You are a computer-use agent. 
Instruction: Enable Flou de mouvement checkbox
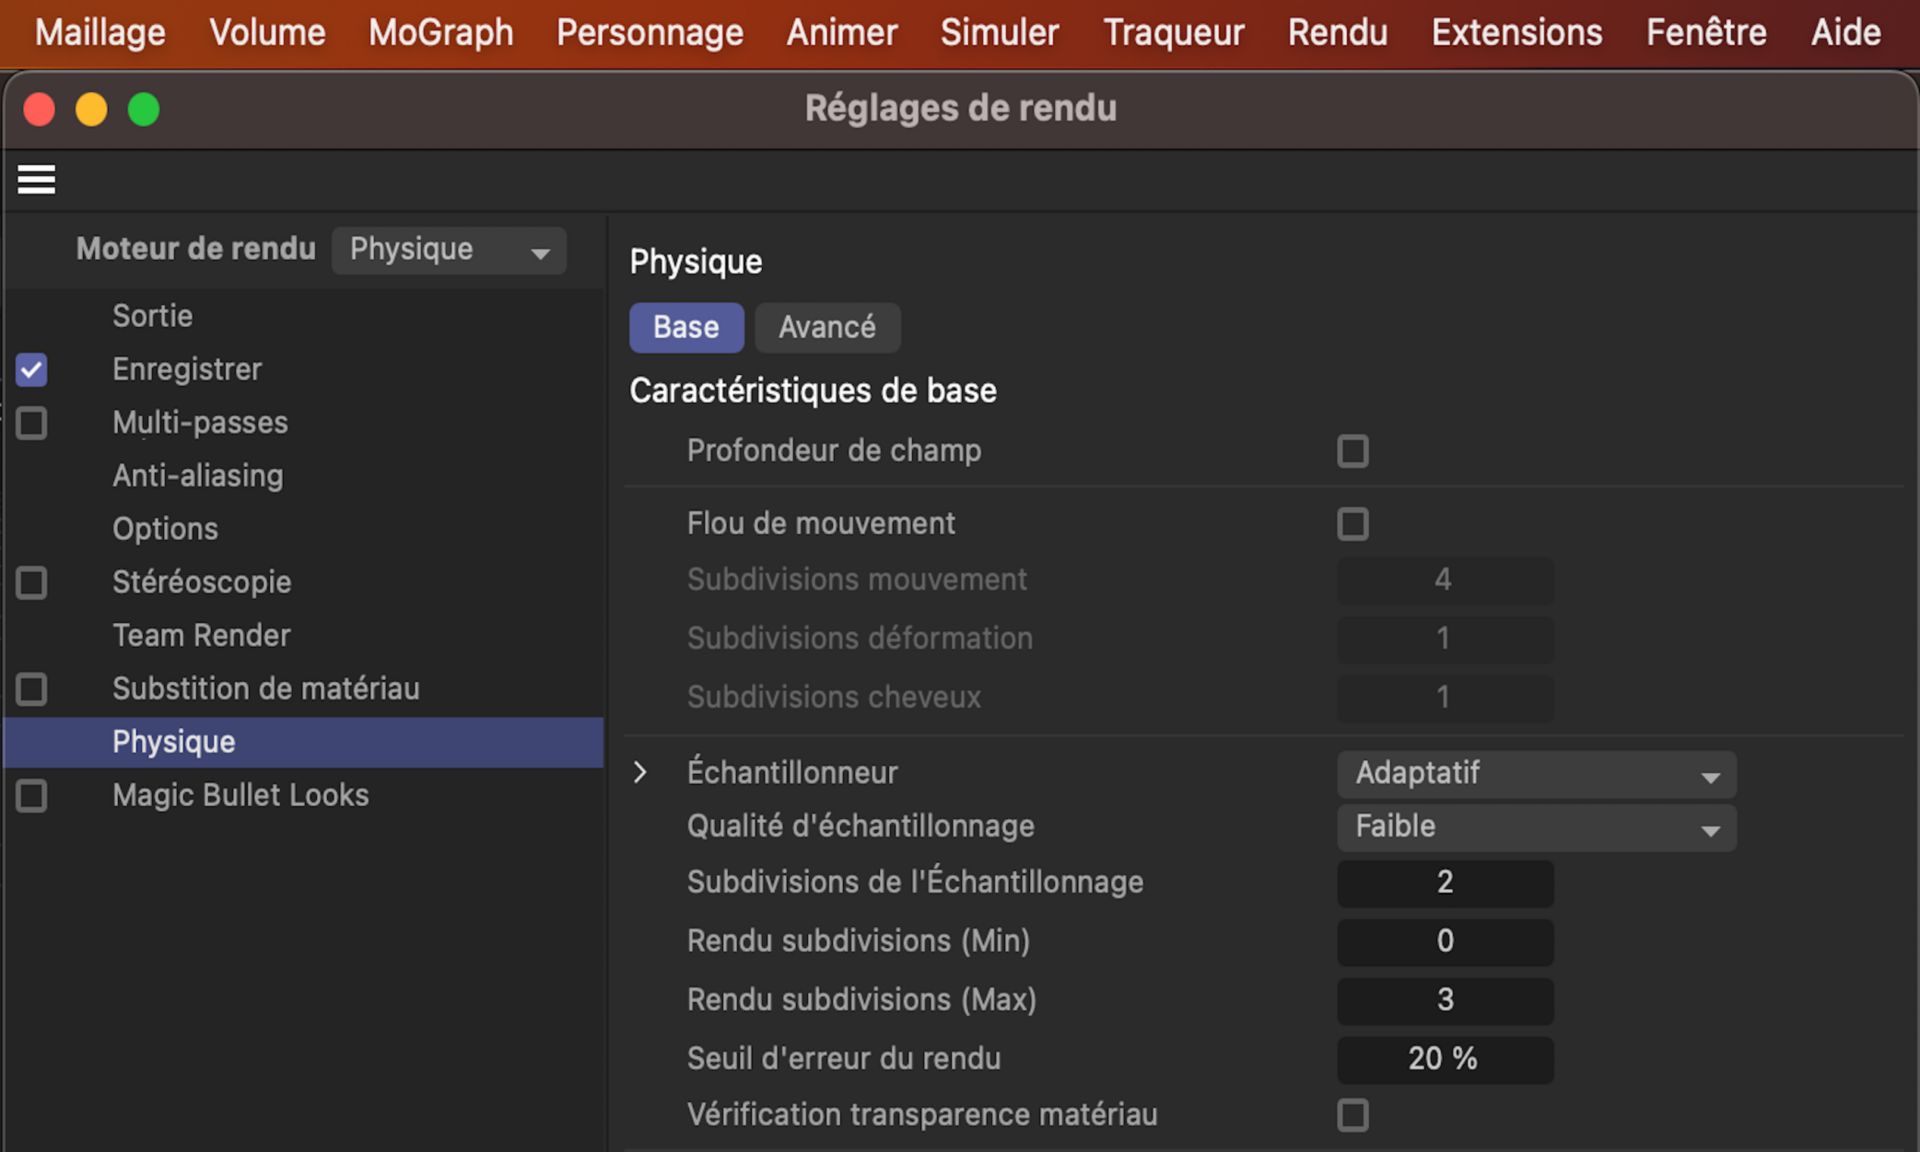(1352, 524)
